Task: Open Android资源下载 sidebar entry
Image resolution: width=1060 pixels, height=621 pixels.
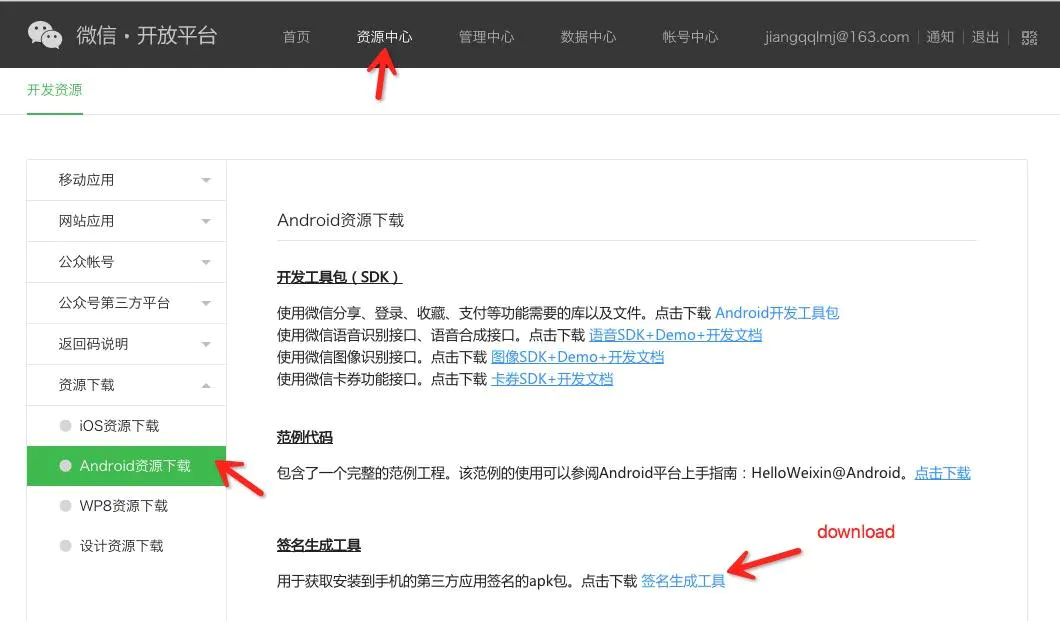Action: tap(126, 466)
